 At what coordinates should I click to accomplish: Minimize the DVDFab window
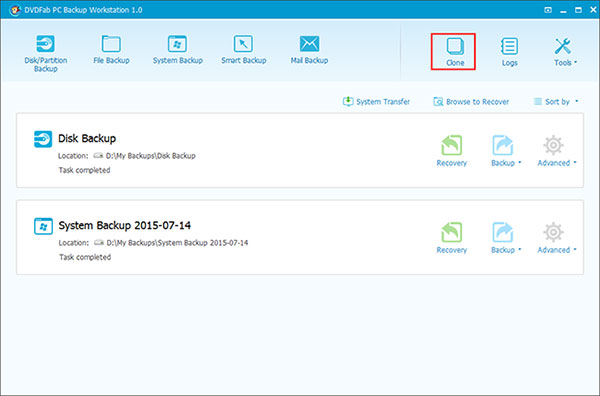tap(563, 11)
